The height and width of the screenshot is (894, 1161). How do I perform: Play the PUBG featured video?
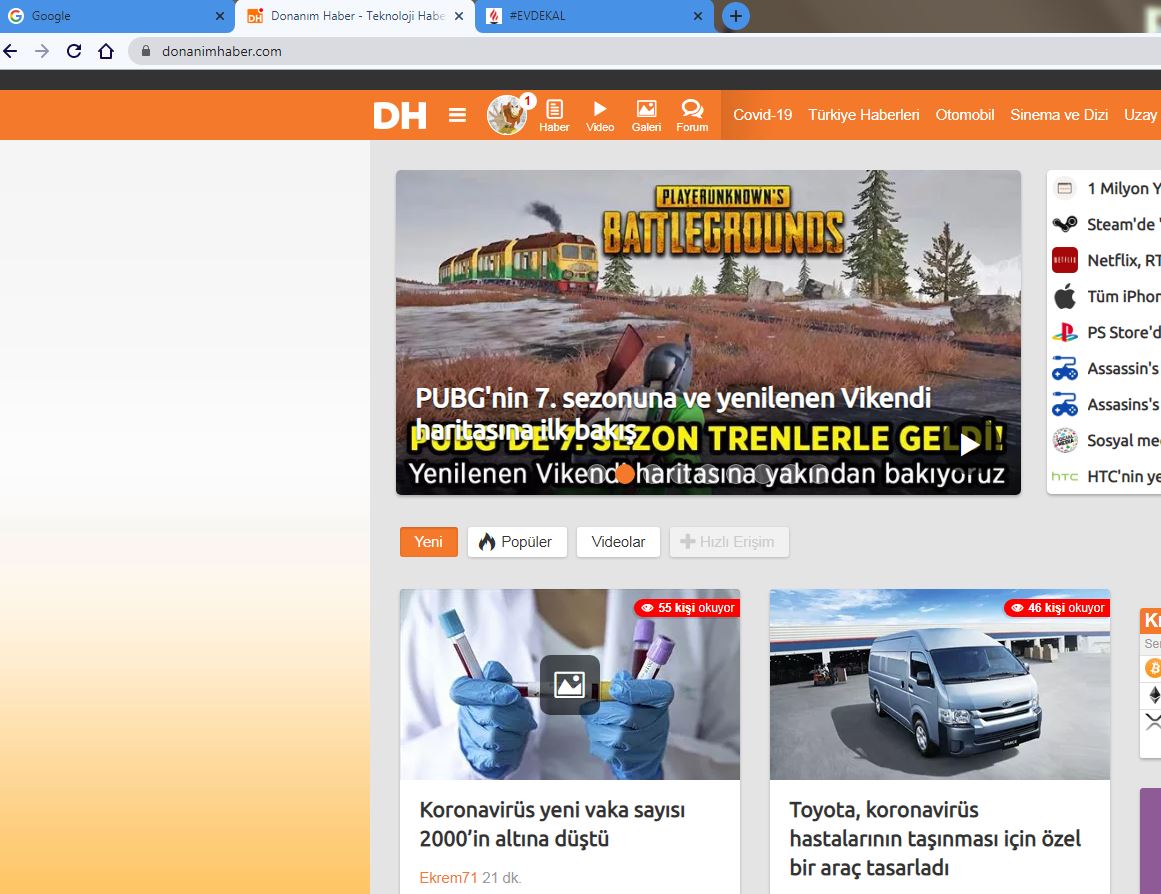(x=969, y=444)
